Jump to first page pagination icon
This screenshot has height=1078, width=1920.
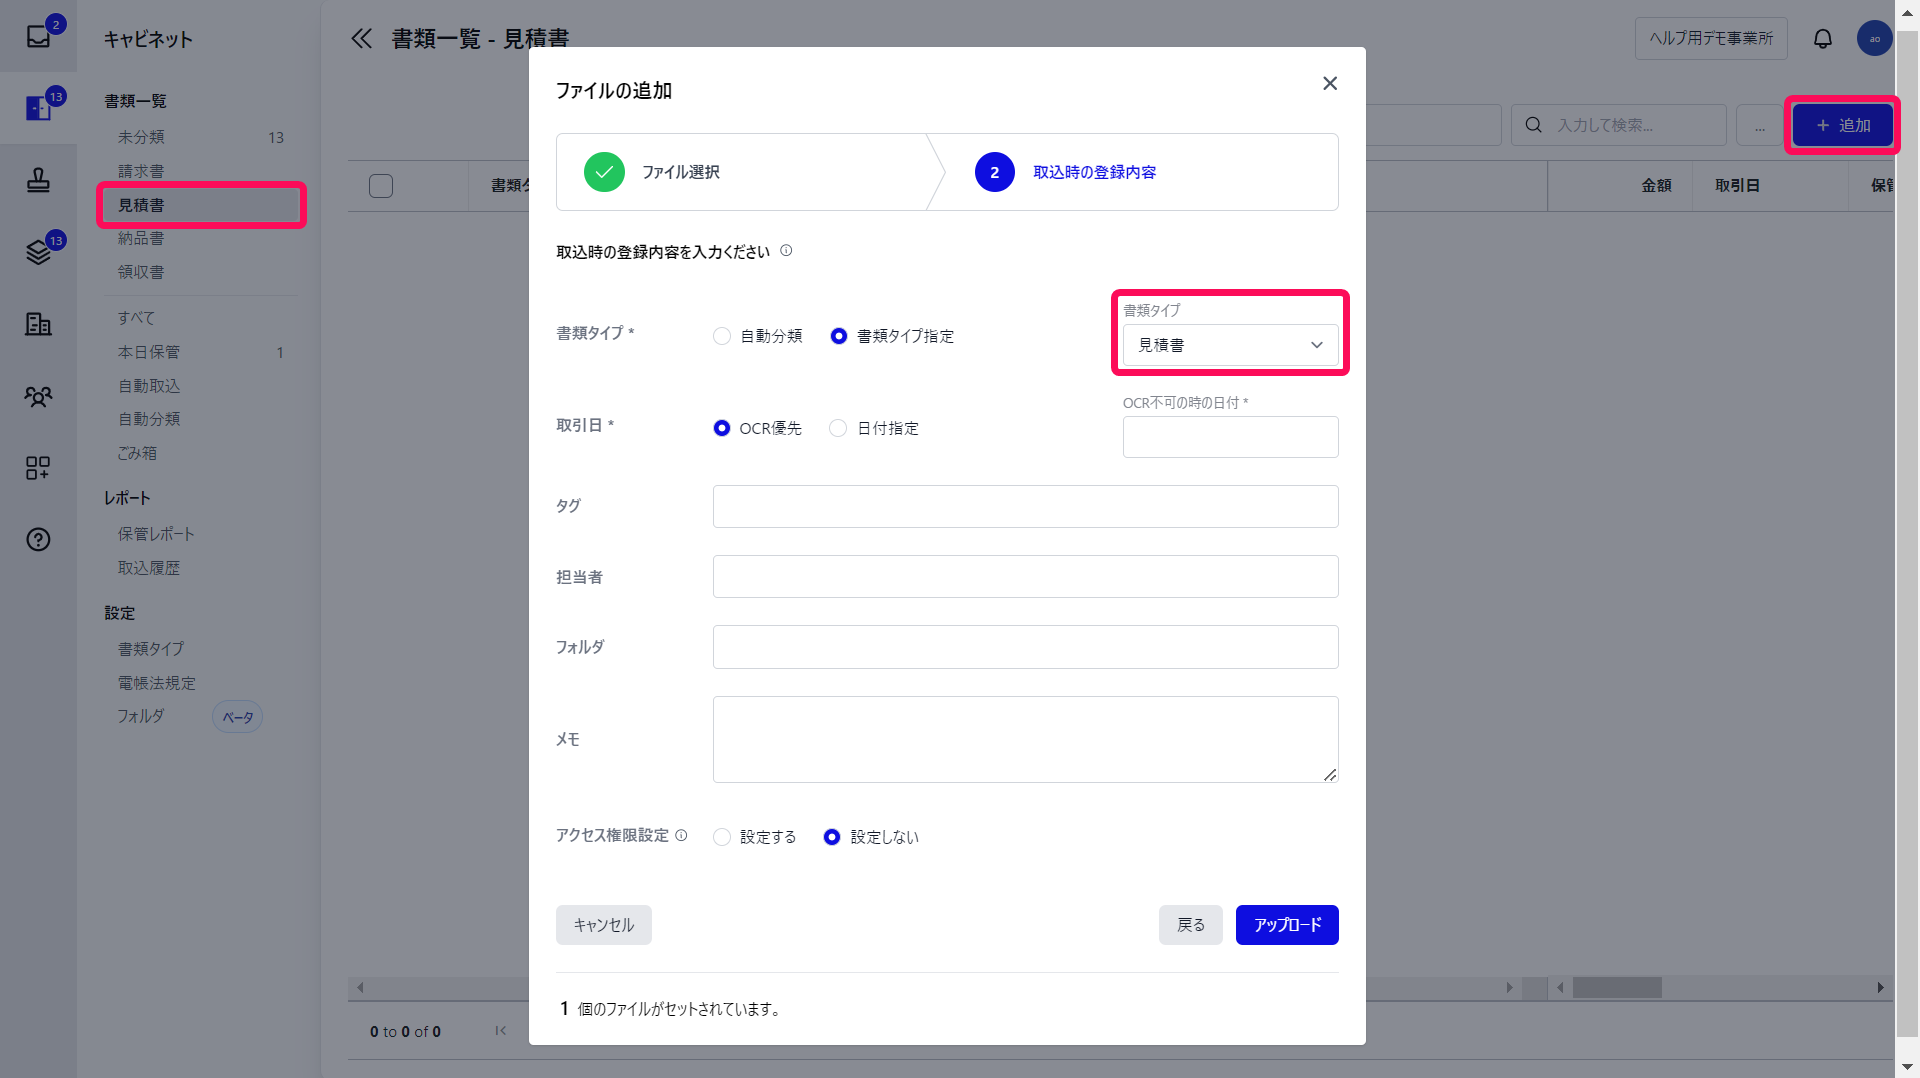(500, 1030)
